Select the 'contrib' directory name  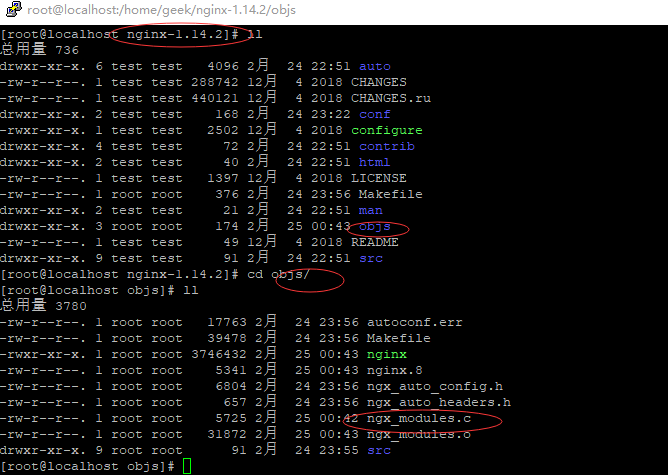click(x=387, y=147)
